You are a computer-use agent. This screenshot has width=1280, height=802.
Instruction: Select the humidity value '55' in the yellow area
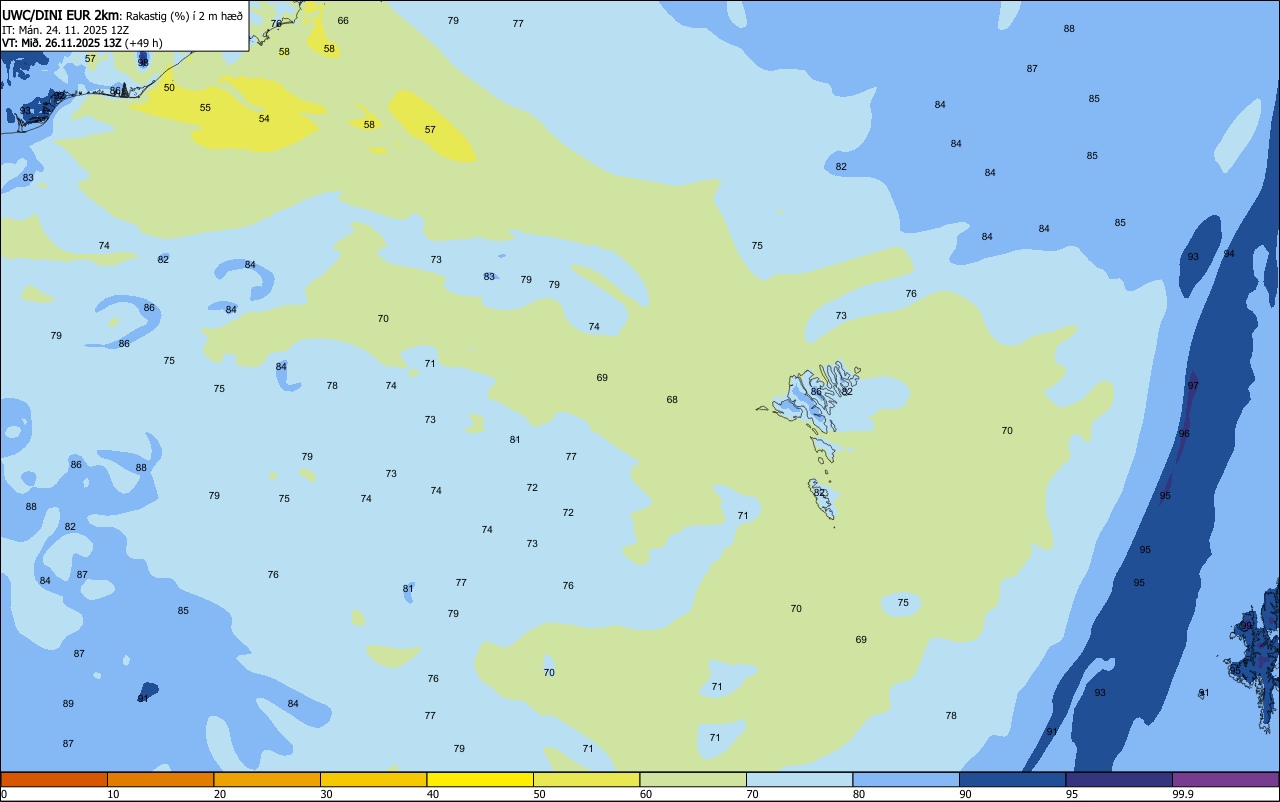205,108
